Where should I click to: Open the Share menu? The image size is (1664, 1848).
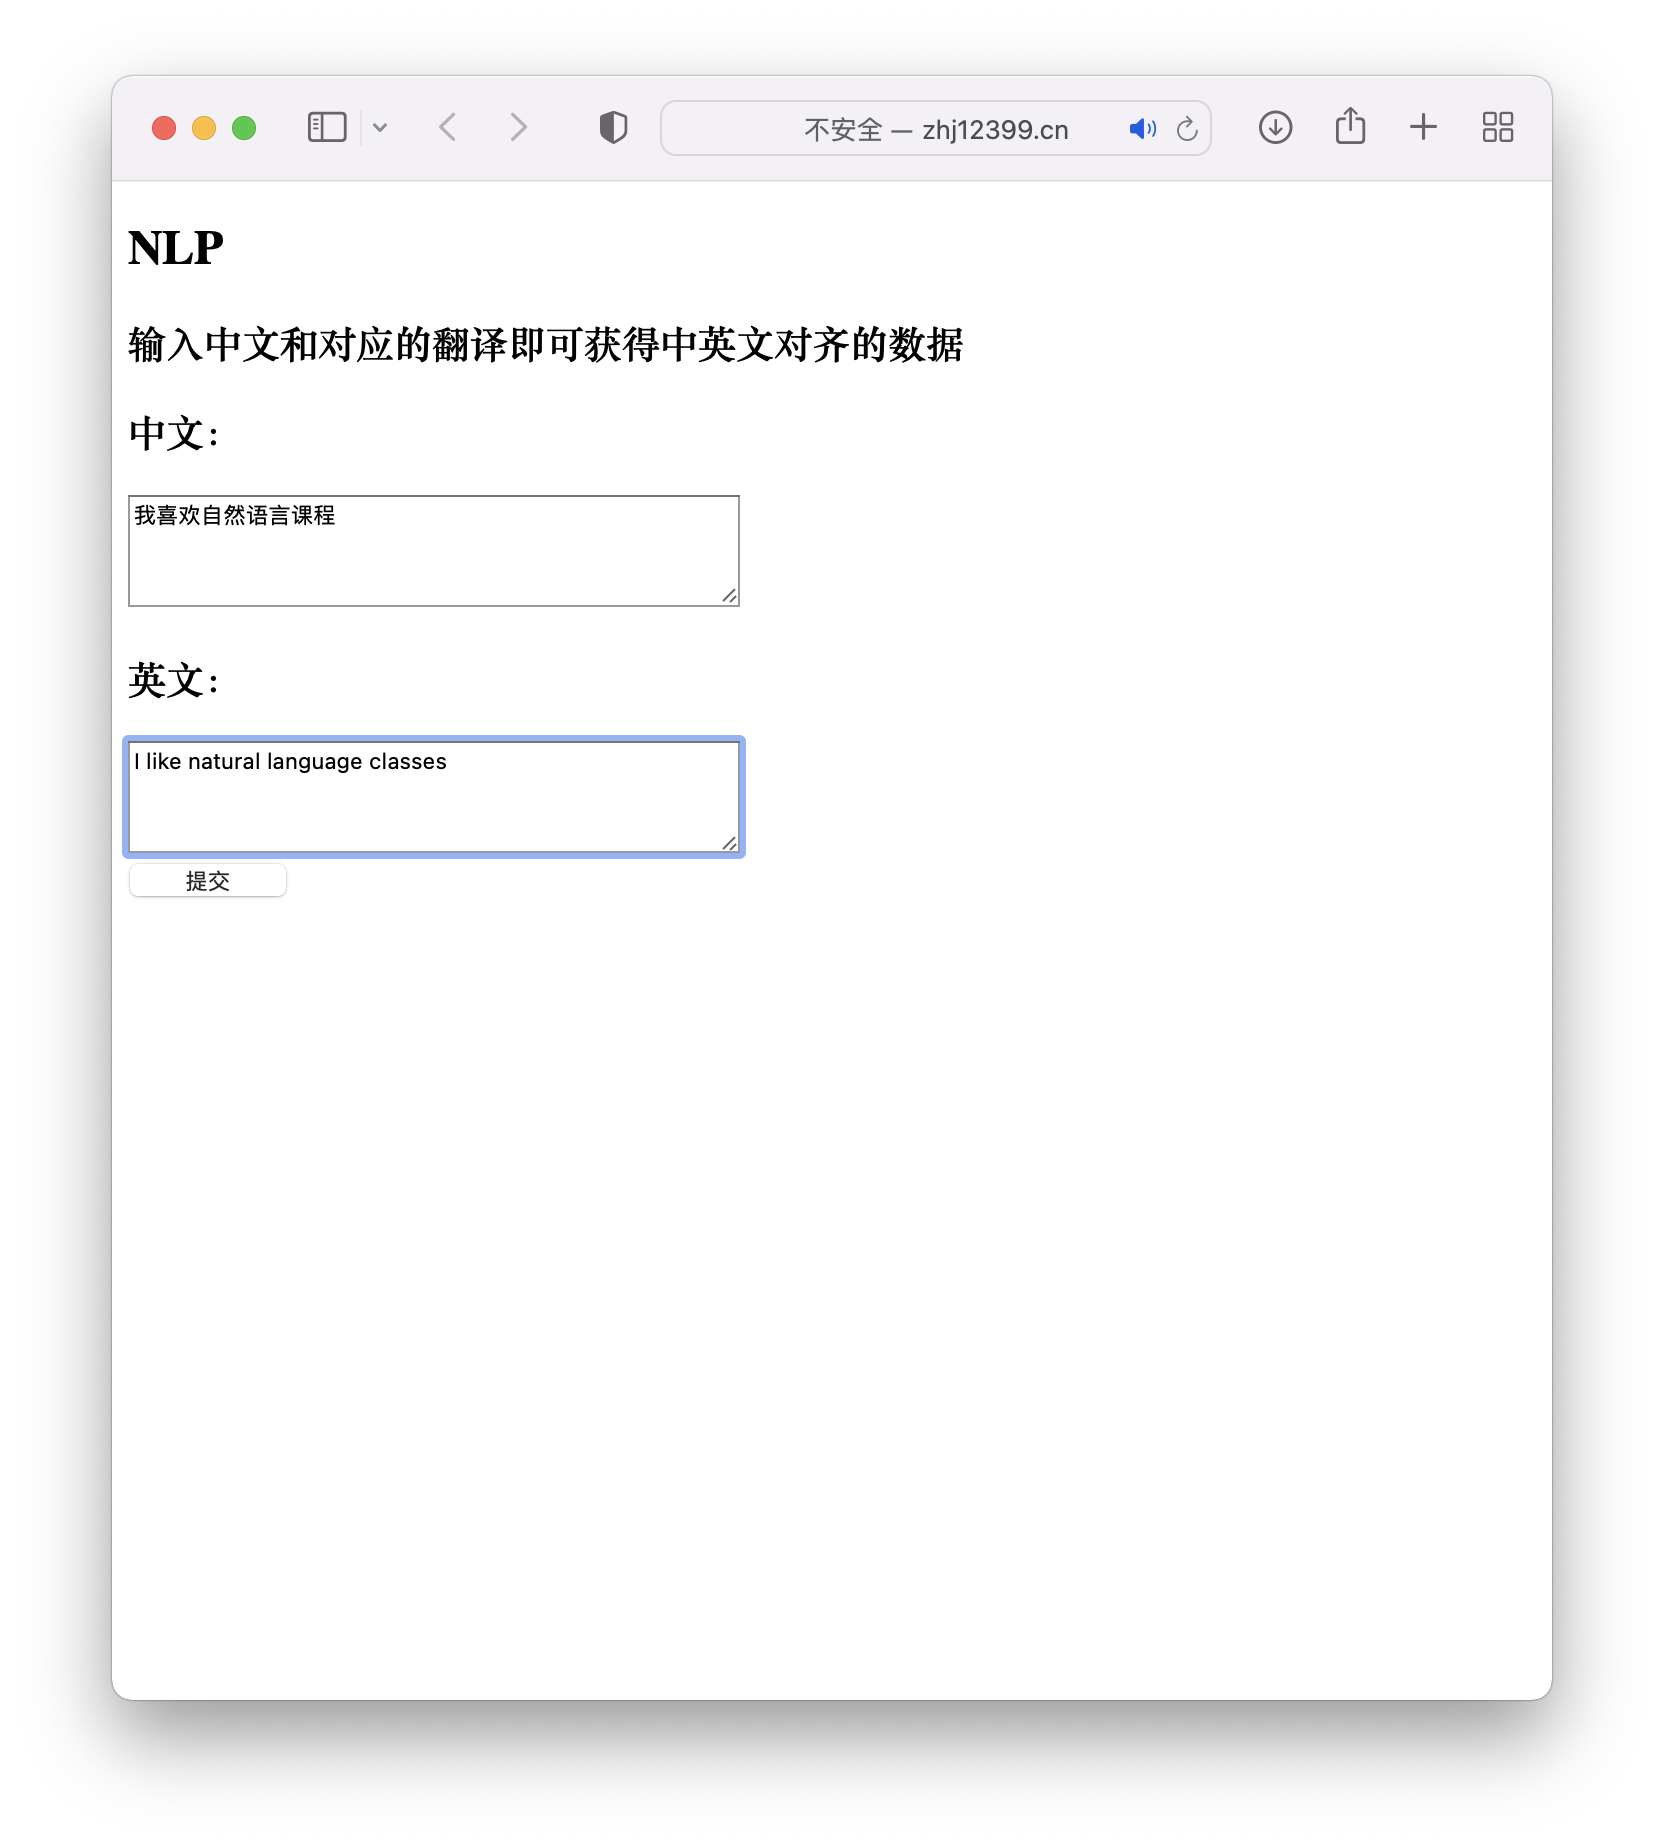tap(1350, 127)
